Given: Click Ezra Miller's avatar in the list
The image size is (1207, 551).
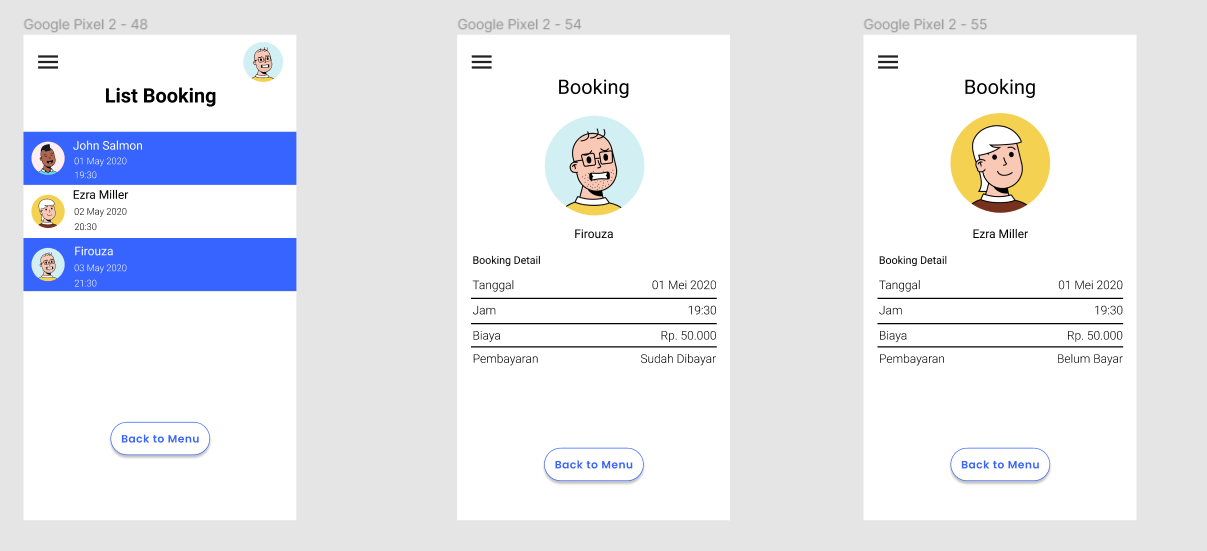Looking at the screenshot, I should point(48,211).
